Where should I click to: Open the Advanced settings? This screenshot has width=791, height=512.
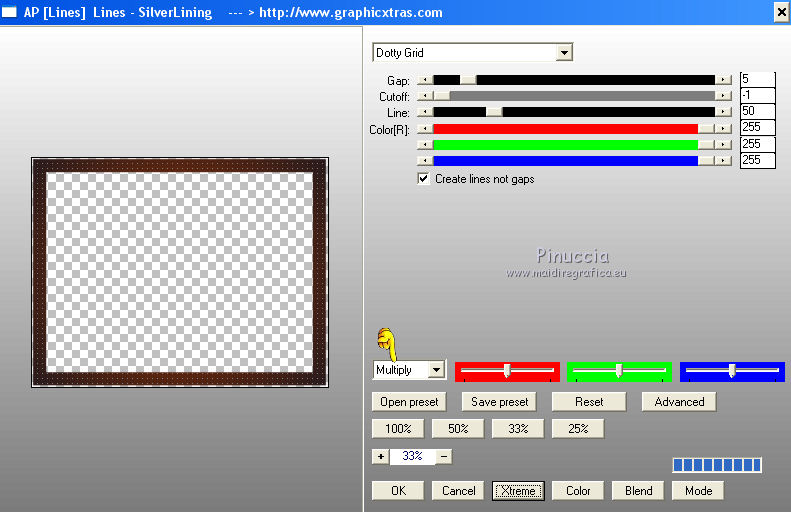tap(679, 402)
